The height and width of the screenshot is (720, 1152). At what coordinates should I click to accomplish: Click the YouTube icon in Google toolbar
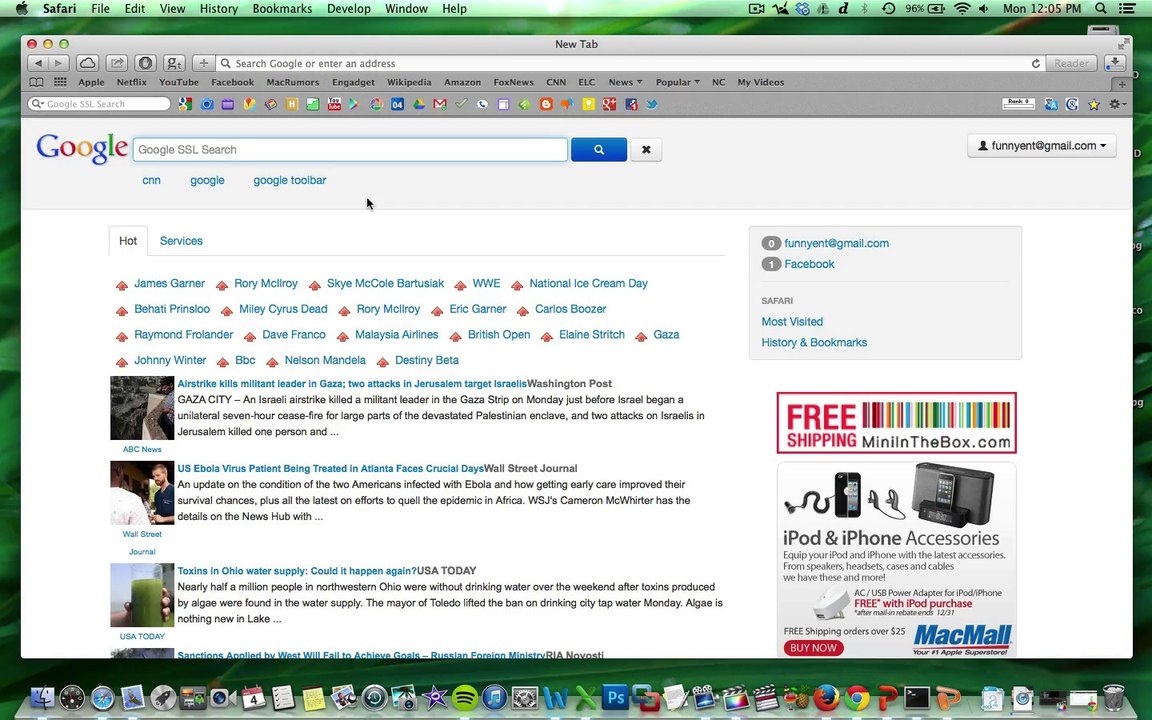click(334, 104)
